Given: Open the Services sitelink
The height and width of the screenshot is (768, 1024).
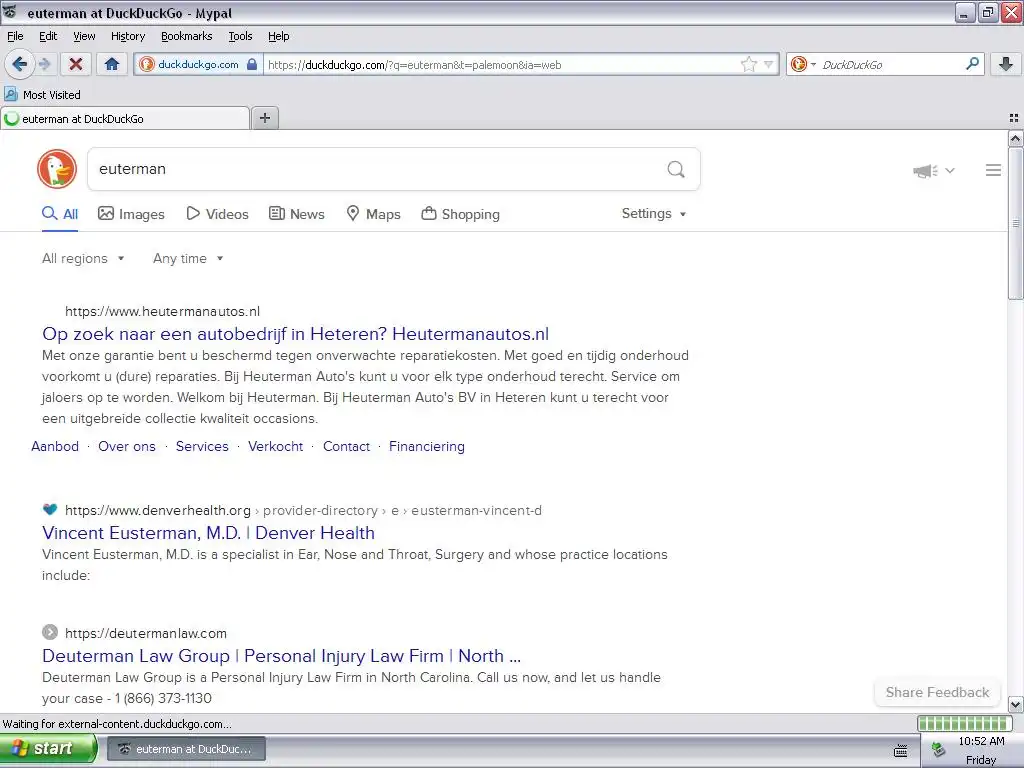Looking at the screenshot, I should (202, 446).
